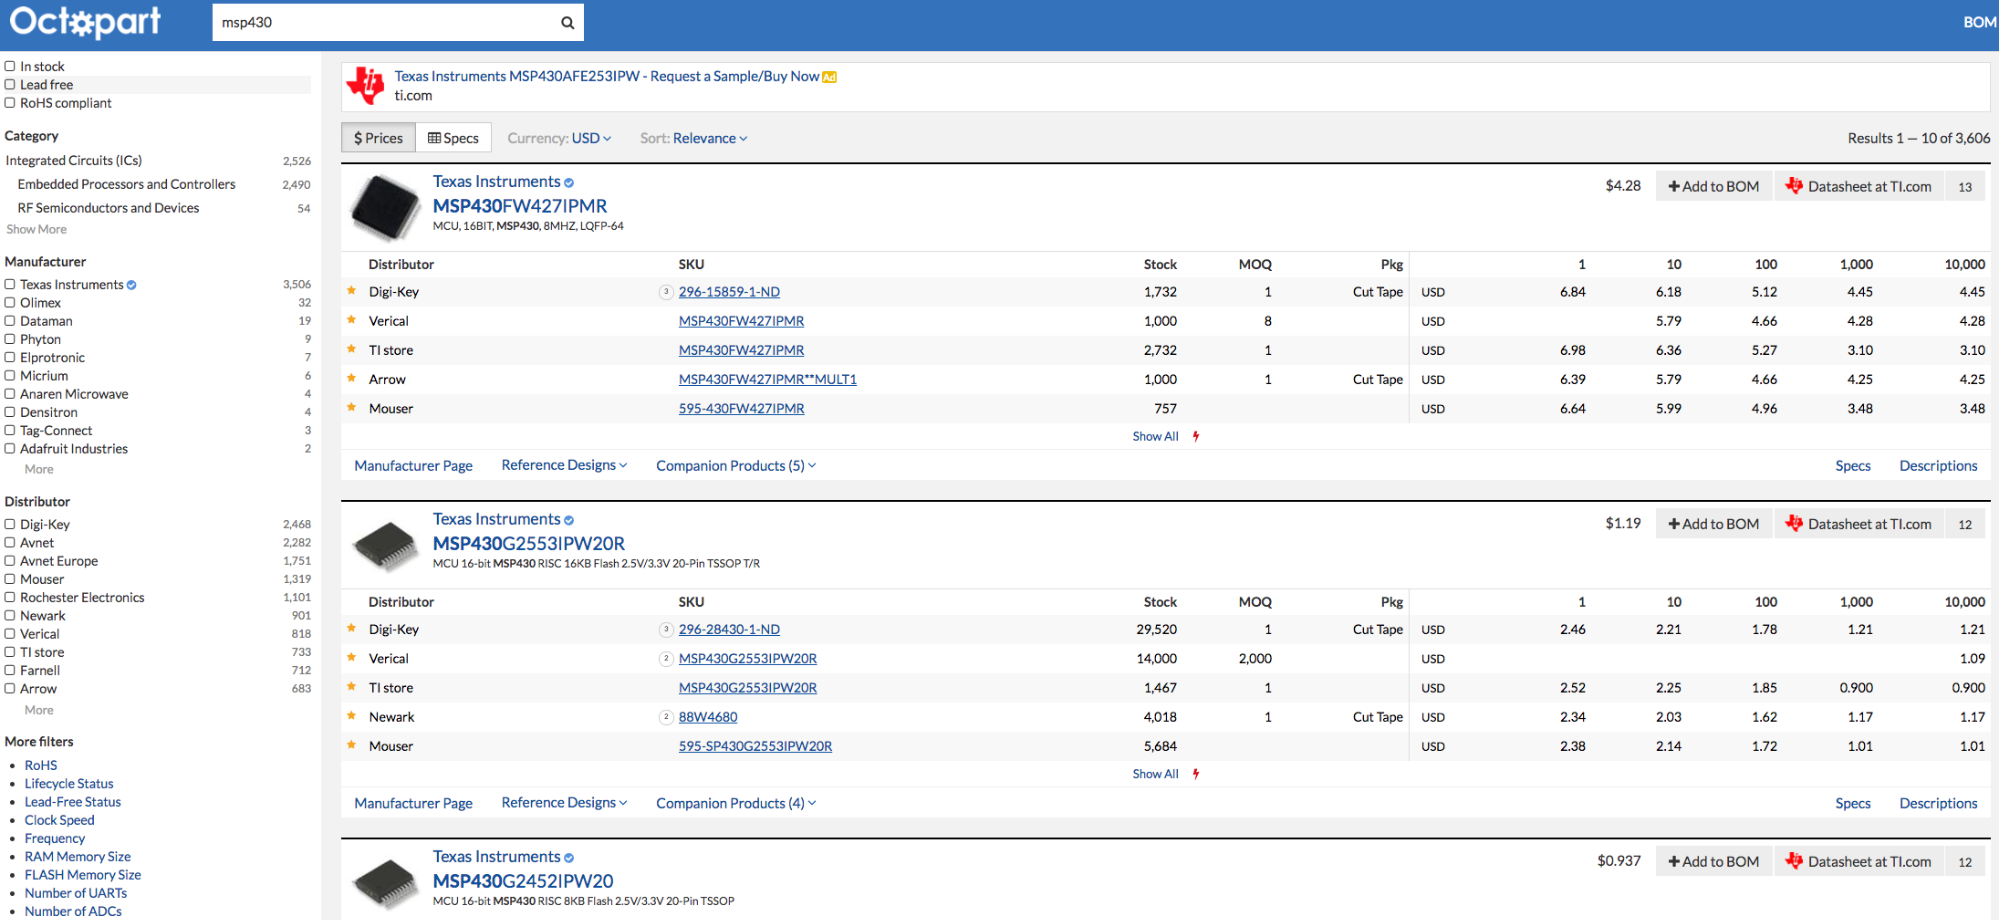Viewport: 1999px width, 920px height.
Task: Select Embedded Processors and Controllers category
Action: (x=127, y=184)
